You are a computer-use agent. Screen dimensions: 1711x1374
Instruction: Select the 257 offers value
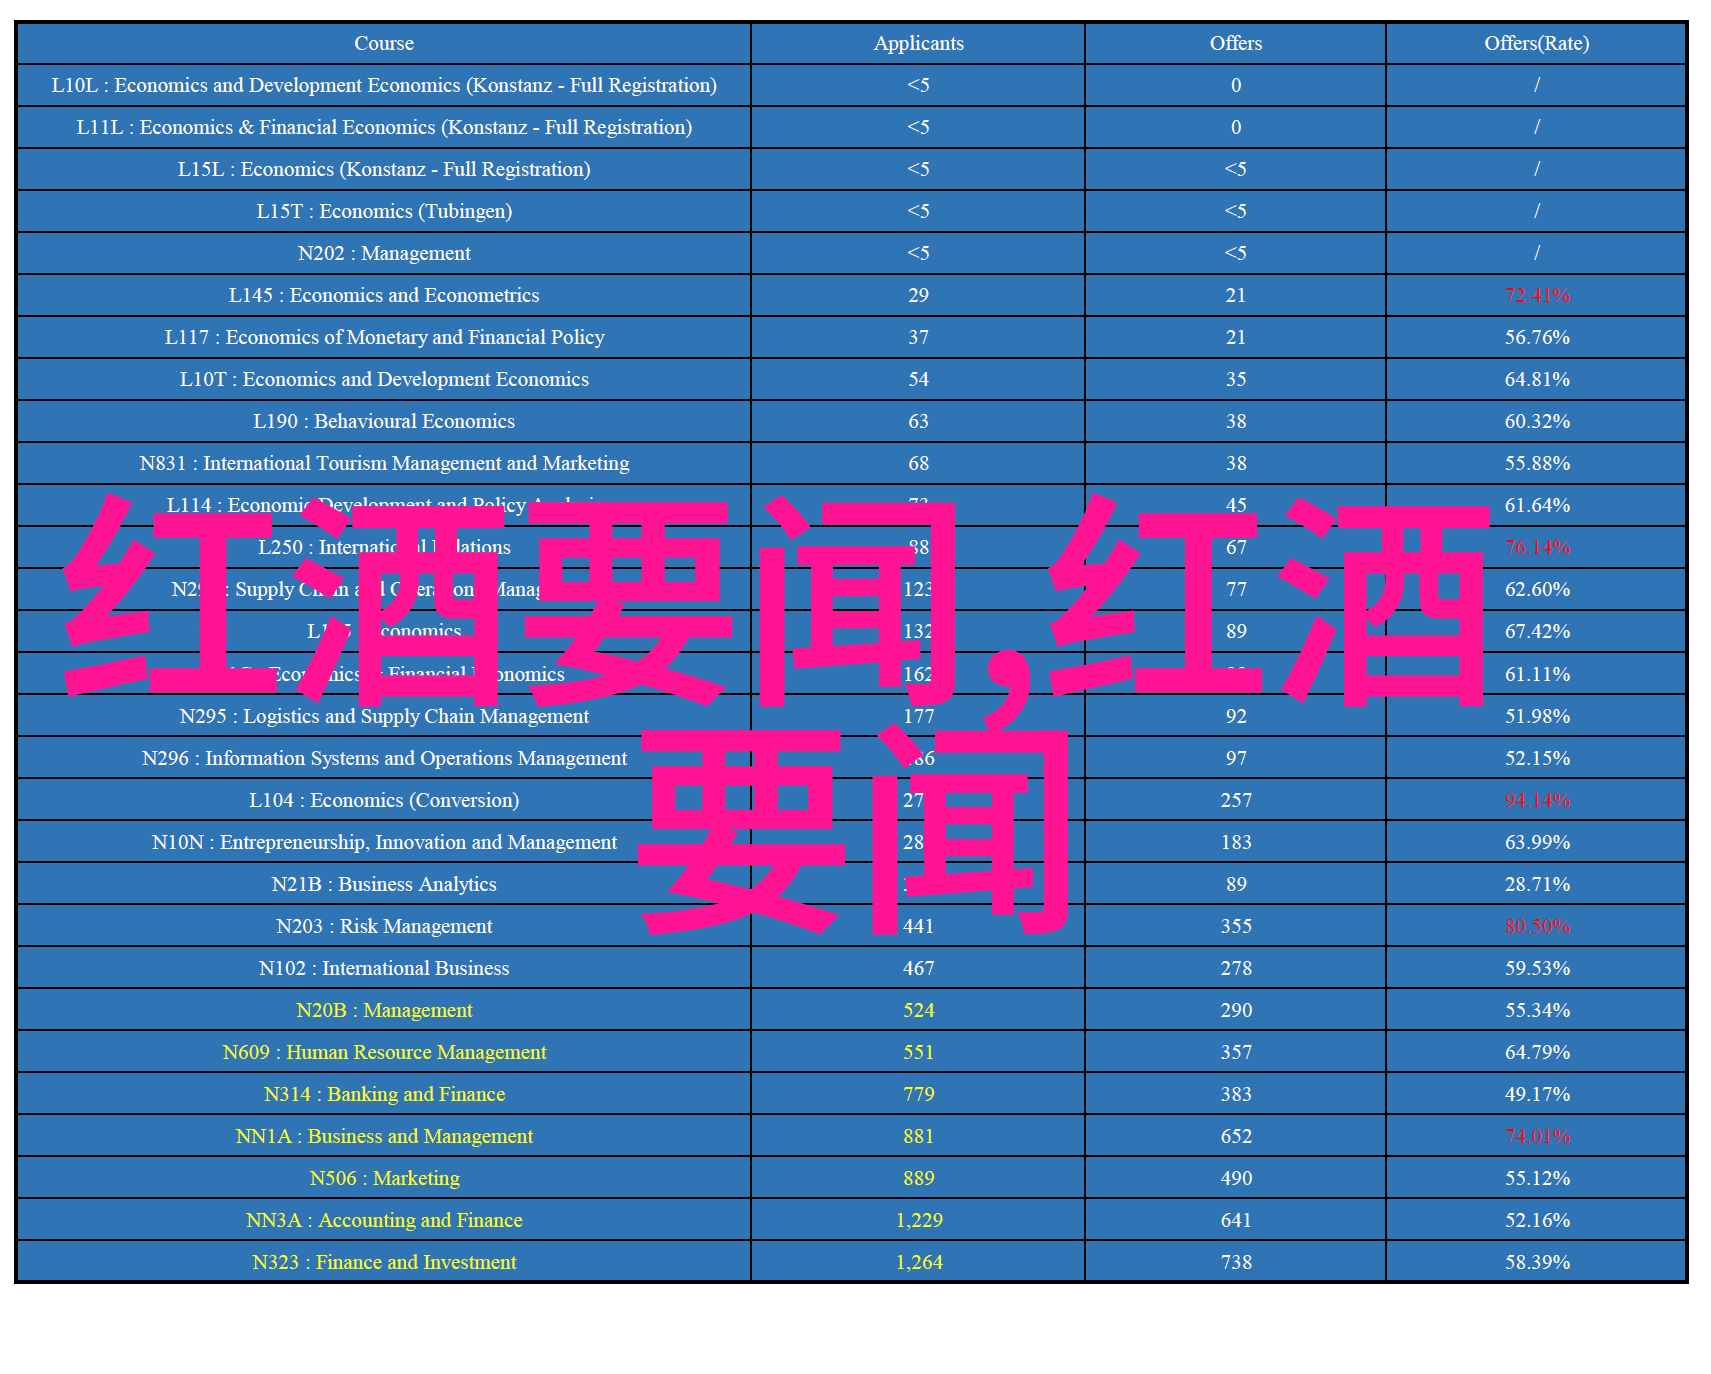click(1236, 800)
